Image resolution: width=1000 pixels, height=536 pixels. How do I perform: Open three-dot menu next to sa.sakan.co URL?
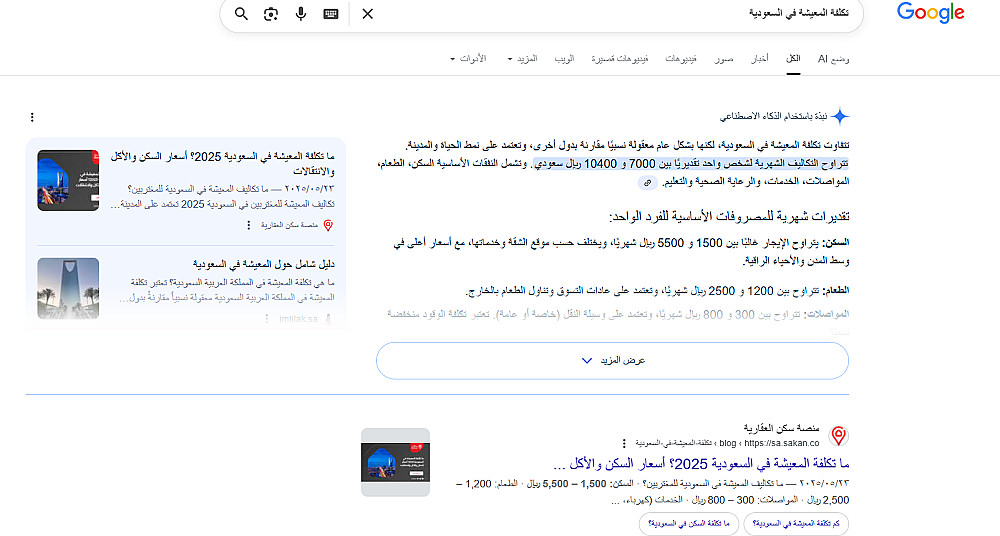624,443
